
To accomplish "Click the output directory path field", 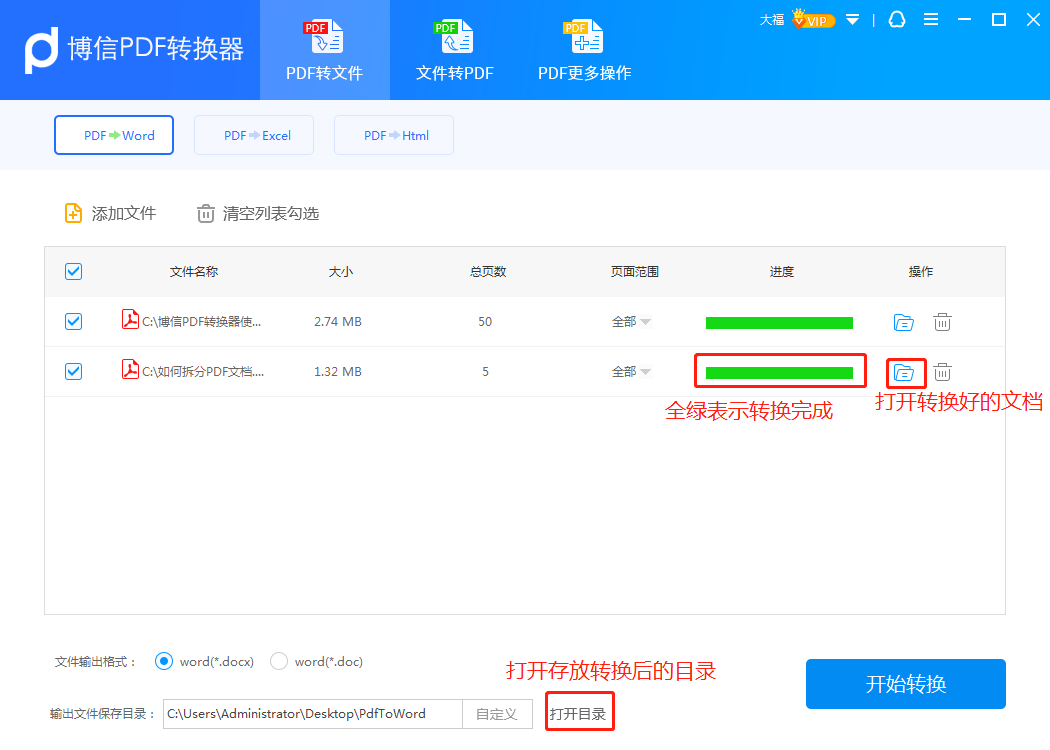I will [312, 714].
